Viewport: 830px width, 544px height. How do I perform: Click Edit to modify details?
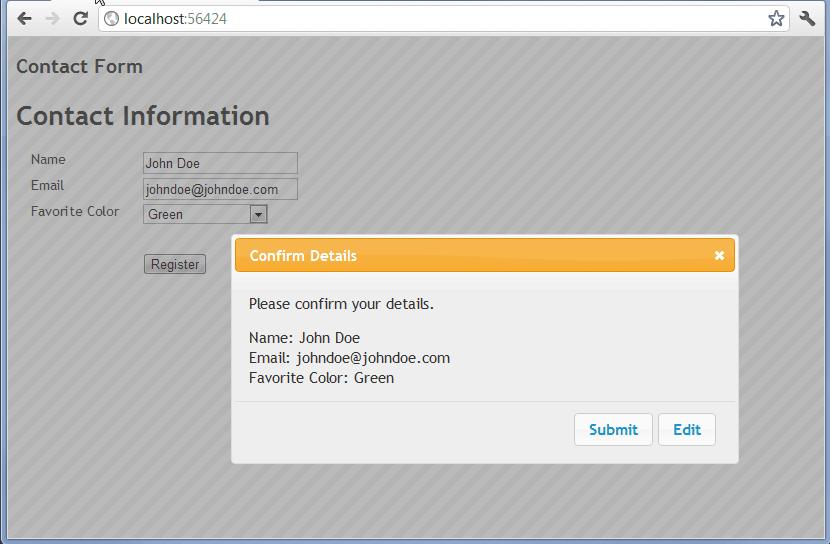(686, 430)
